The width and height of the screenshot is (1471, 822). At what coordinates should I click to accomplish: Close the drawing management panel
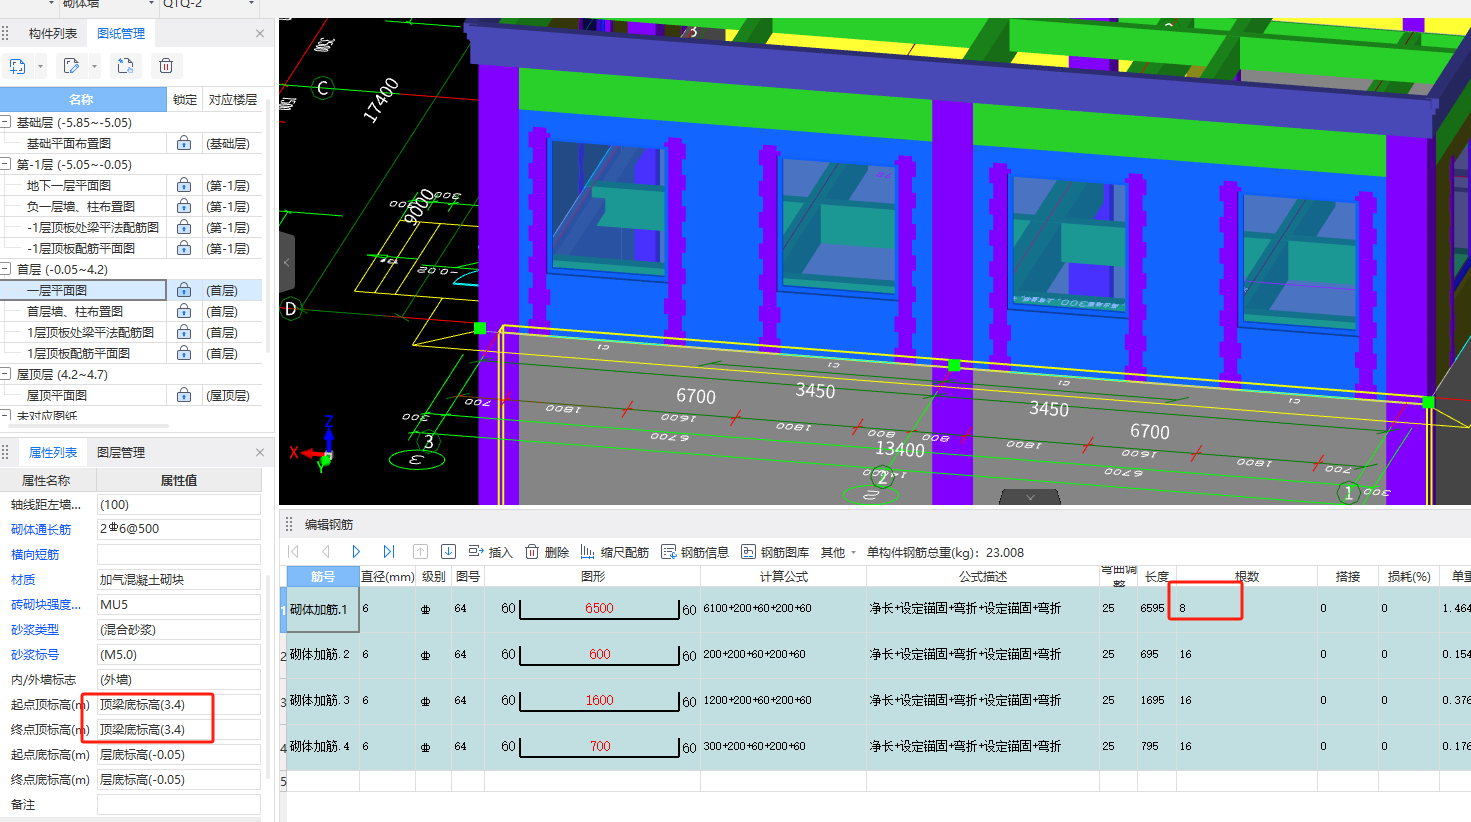[260, 33]
